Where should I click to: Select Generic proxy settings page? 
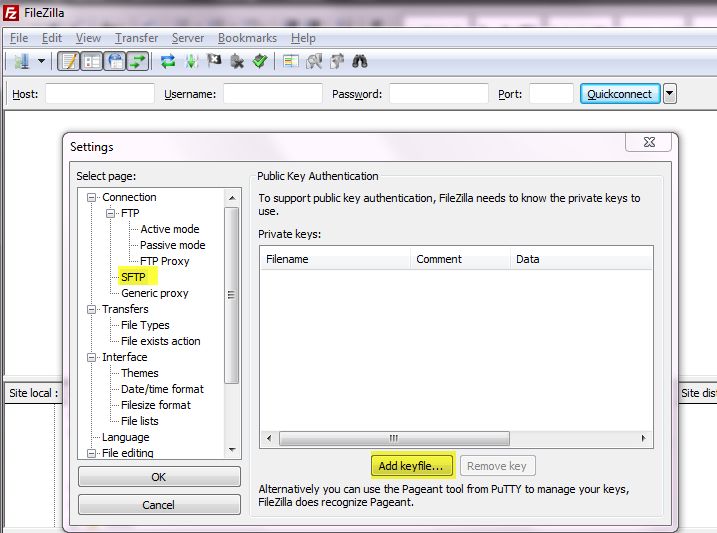[155, 293]
